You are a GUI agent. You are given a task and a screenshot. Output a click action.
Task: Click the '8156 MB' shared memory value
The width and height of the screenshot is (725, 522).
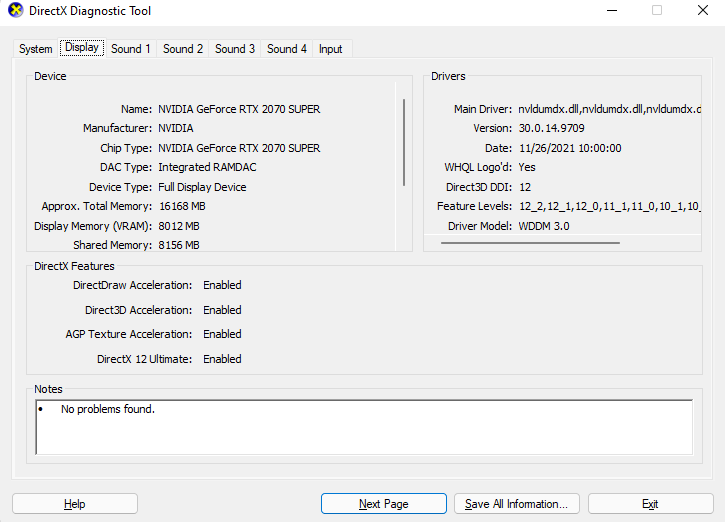click(x=179, y=245)
